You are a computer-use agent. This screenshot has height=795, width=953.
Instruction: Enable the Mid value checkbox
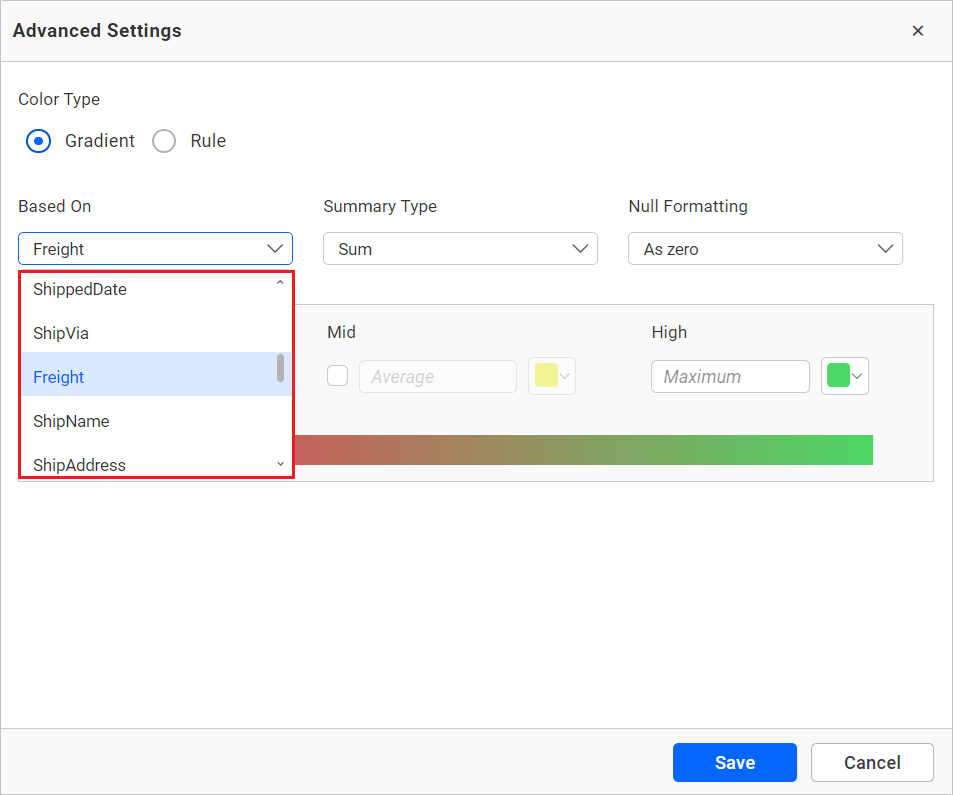[x=338, y=376]
